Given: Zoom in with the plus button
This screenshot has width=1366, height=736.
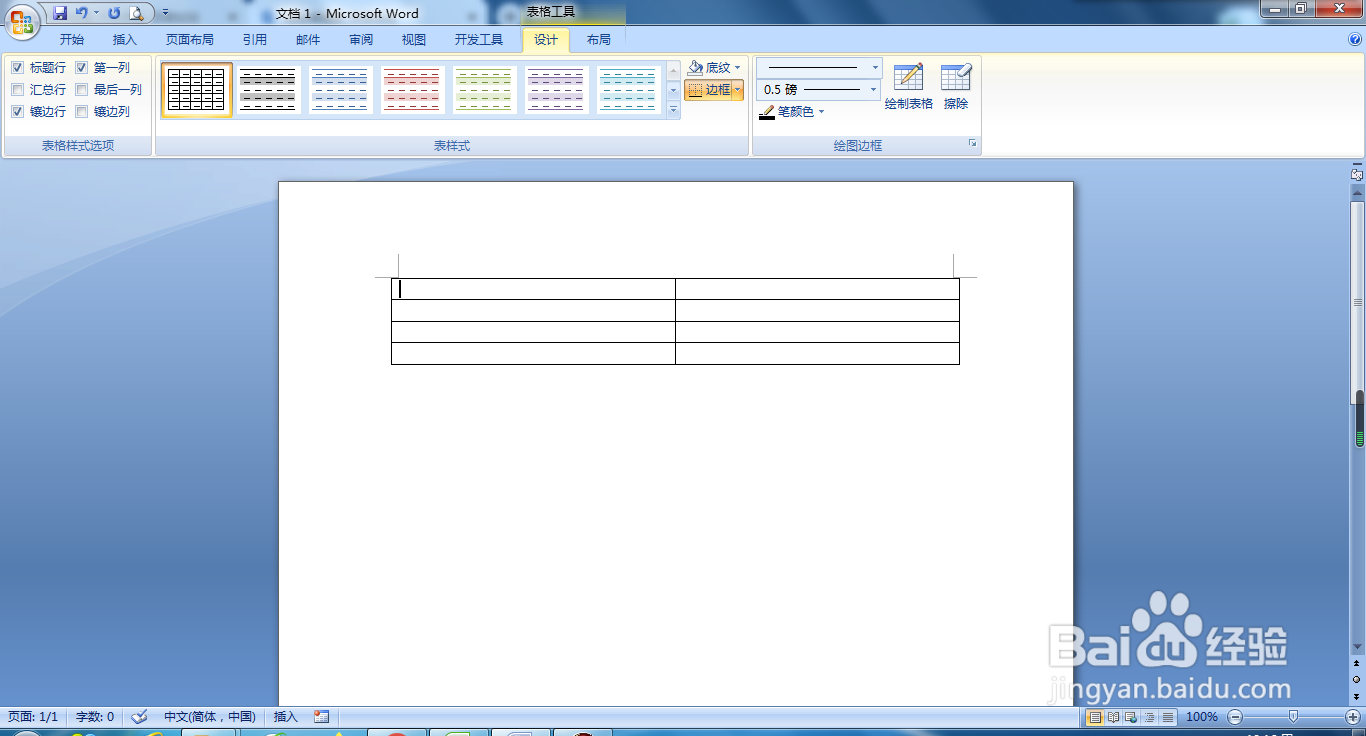Looking at the screenshot, I should click(x=1353, y=717).
